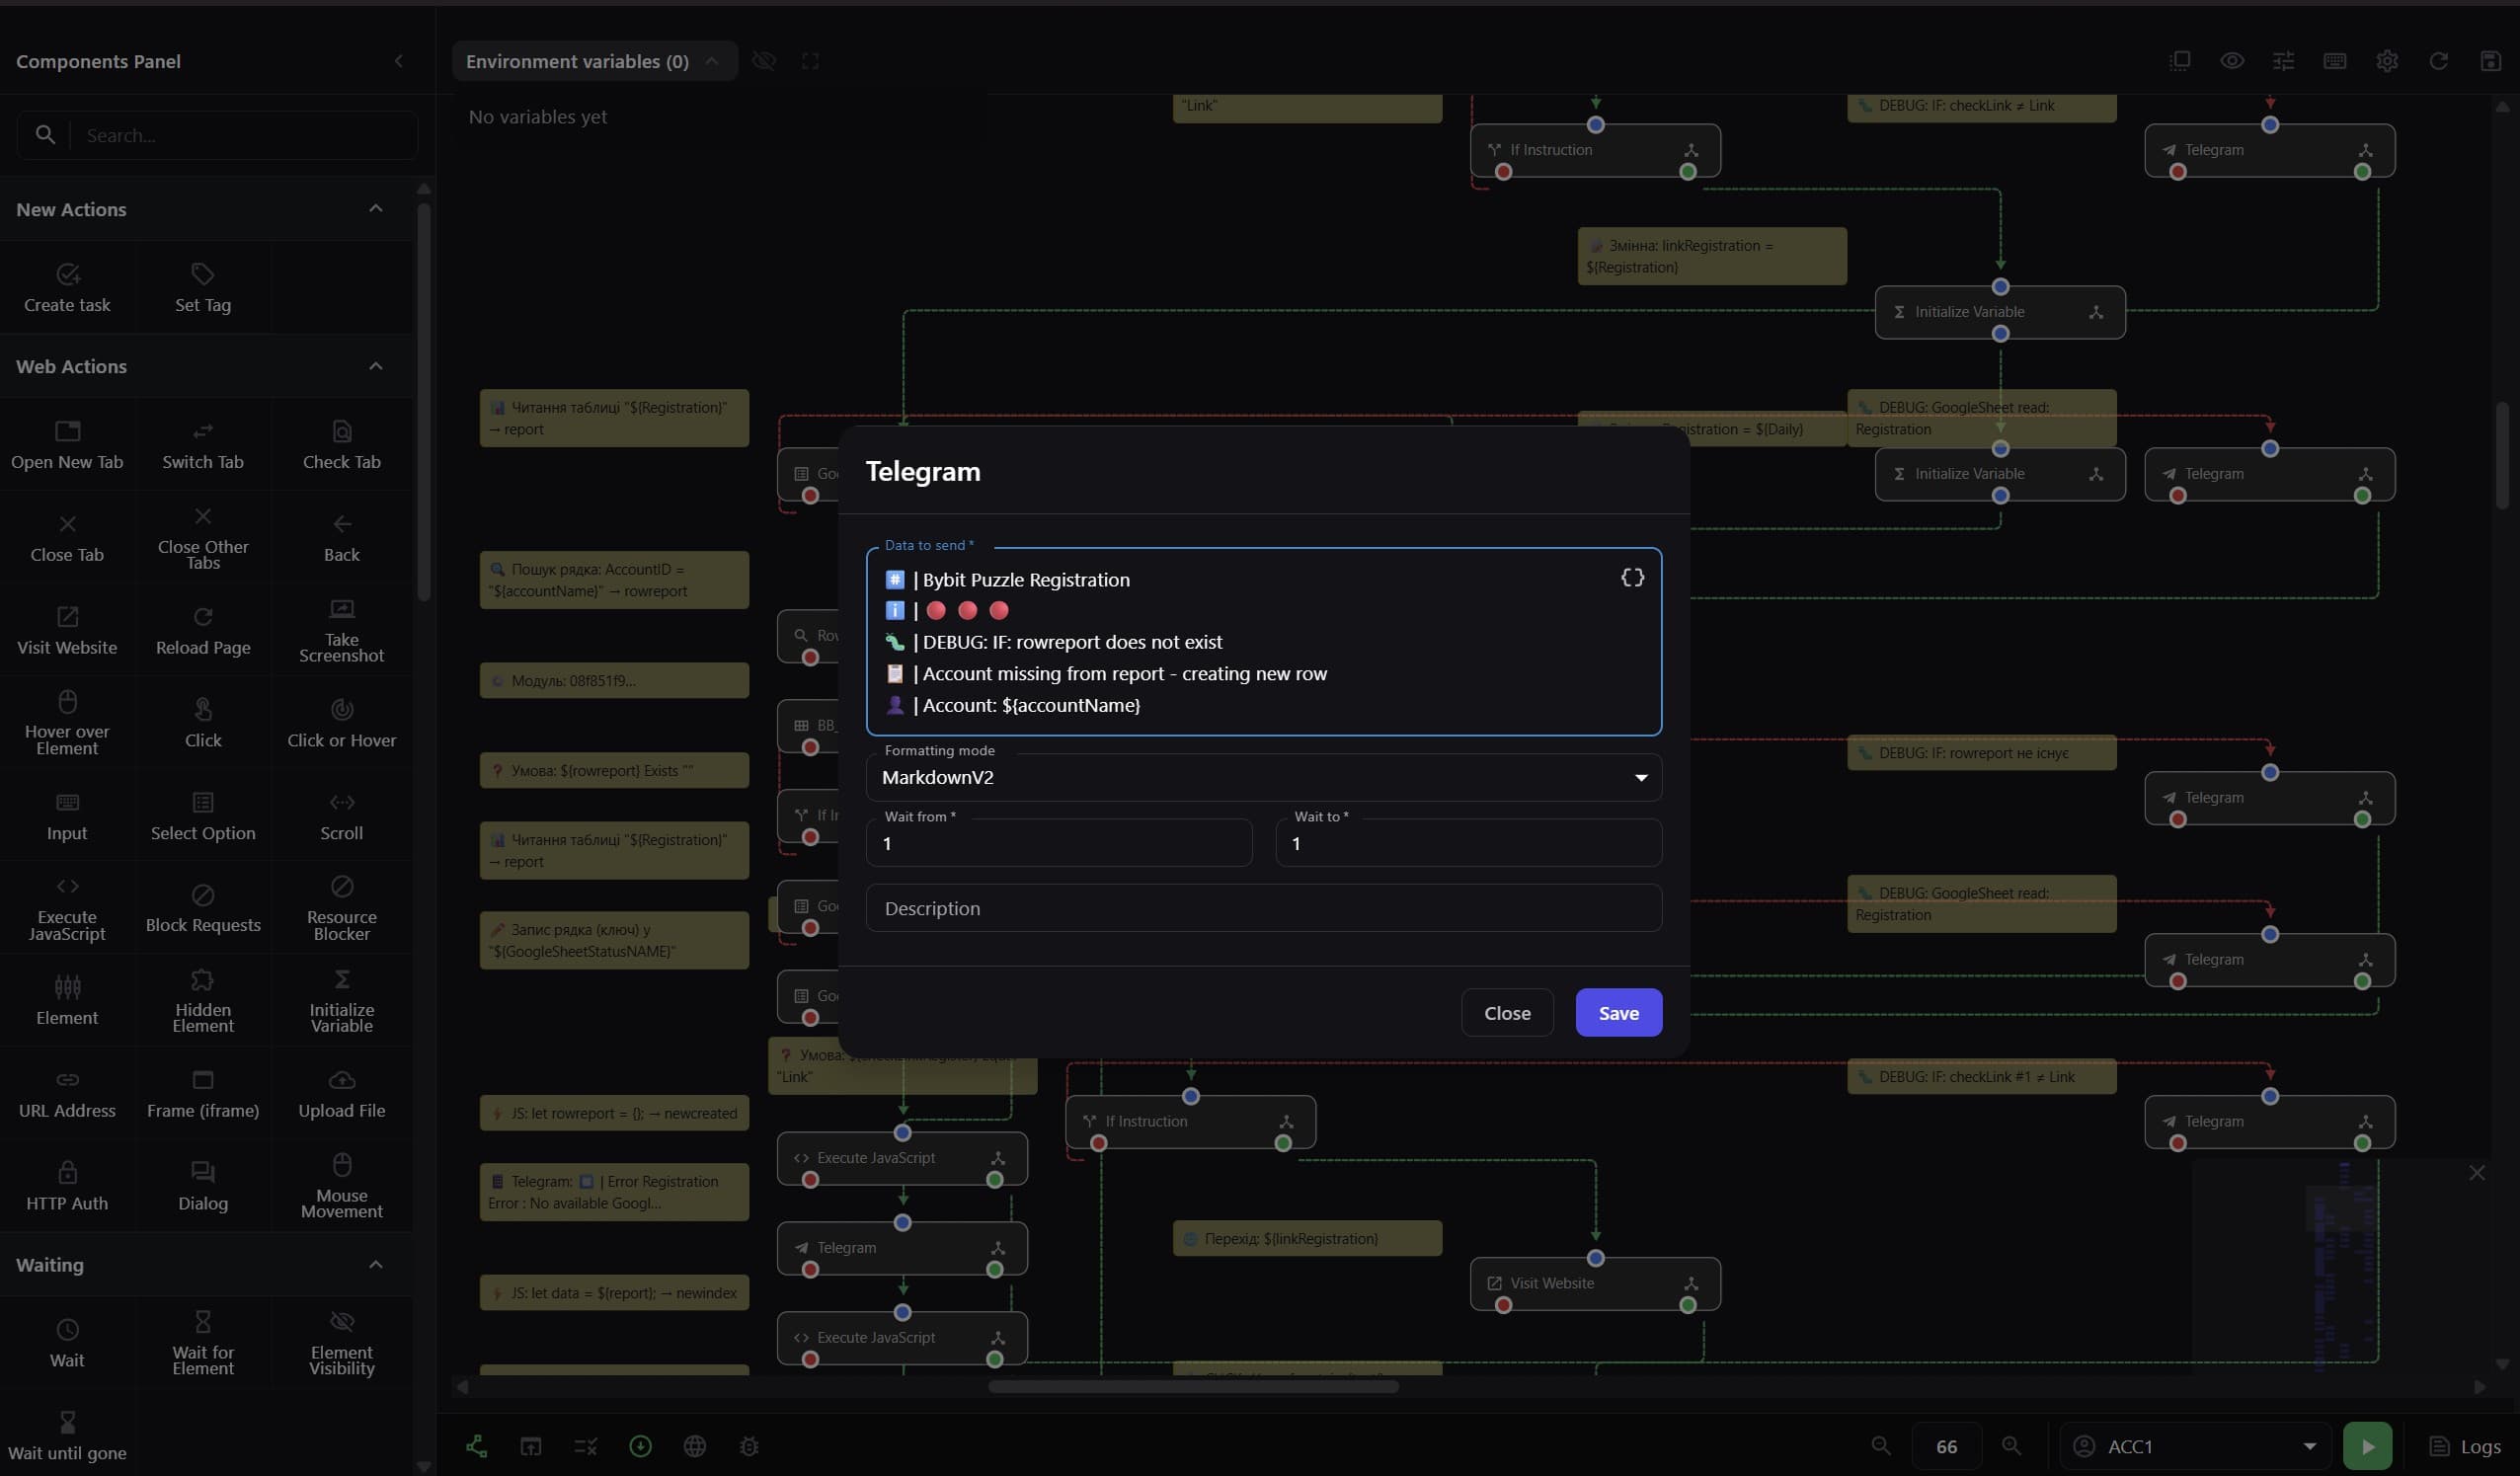Toggle fullscreen for environment variables panel

tap(810, 61)
